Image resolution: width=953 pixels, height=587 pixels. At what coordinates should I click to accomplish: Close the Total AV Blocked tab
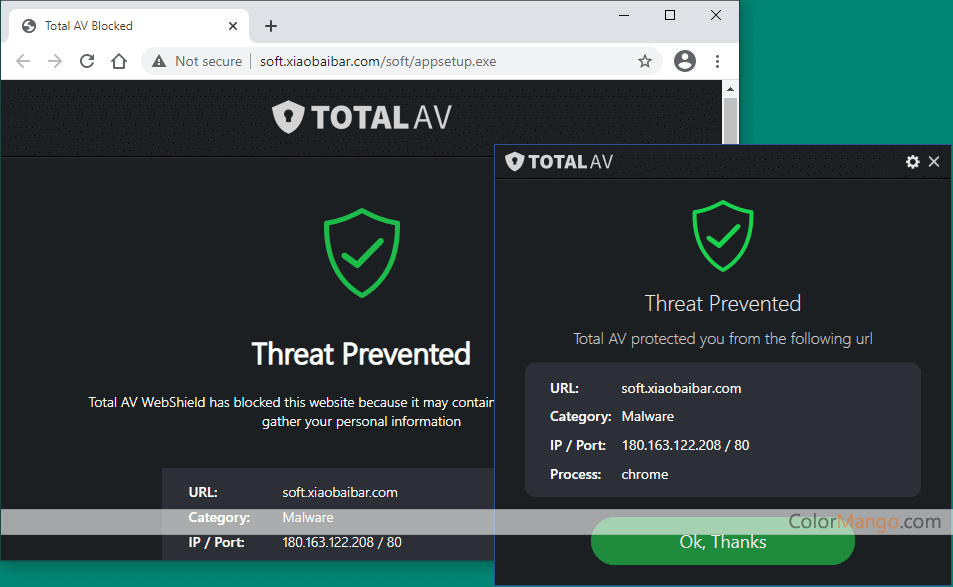click(233, 26)
